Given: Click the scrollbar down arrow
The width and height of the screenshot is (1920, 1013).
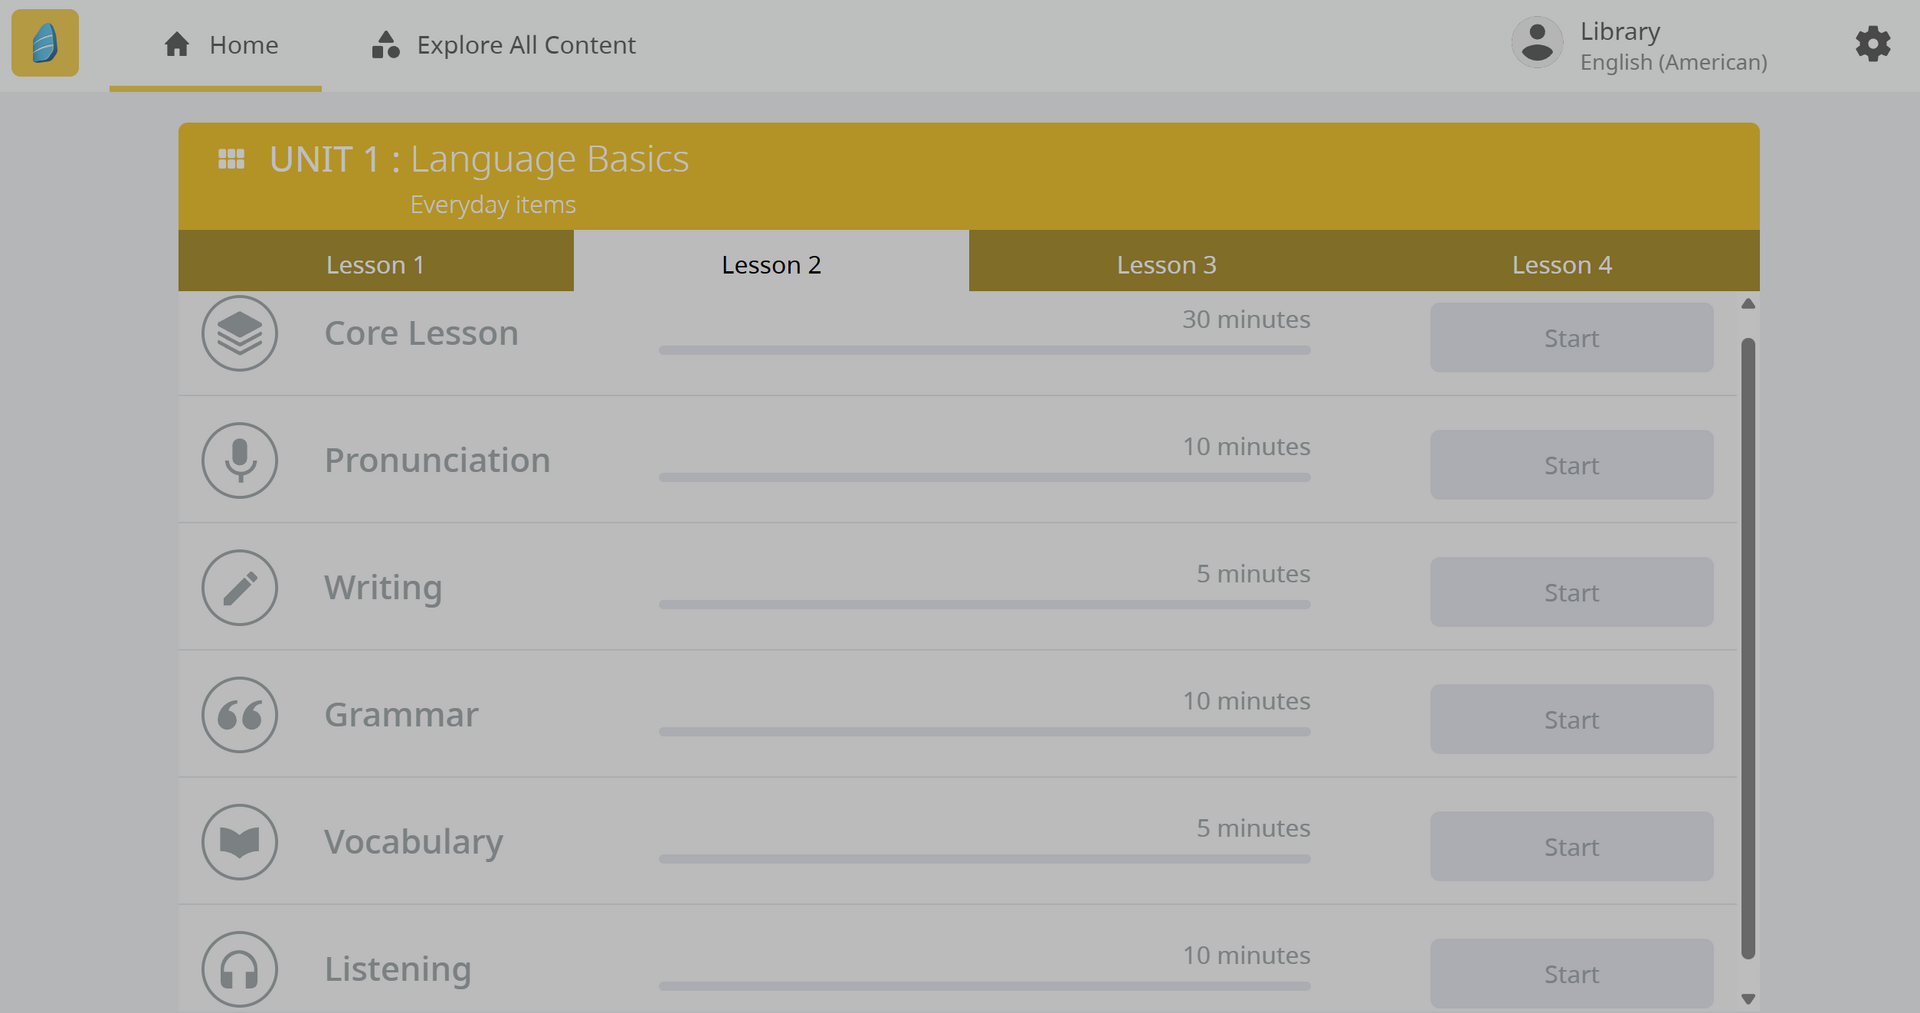Looking at the screenshot, I should coord(1747,998).
